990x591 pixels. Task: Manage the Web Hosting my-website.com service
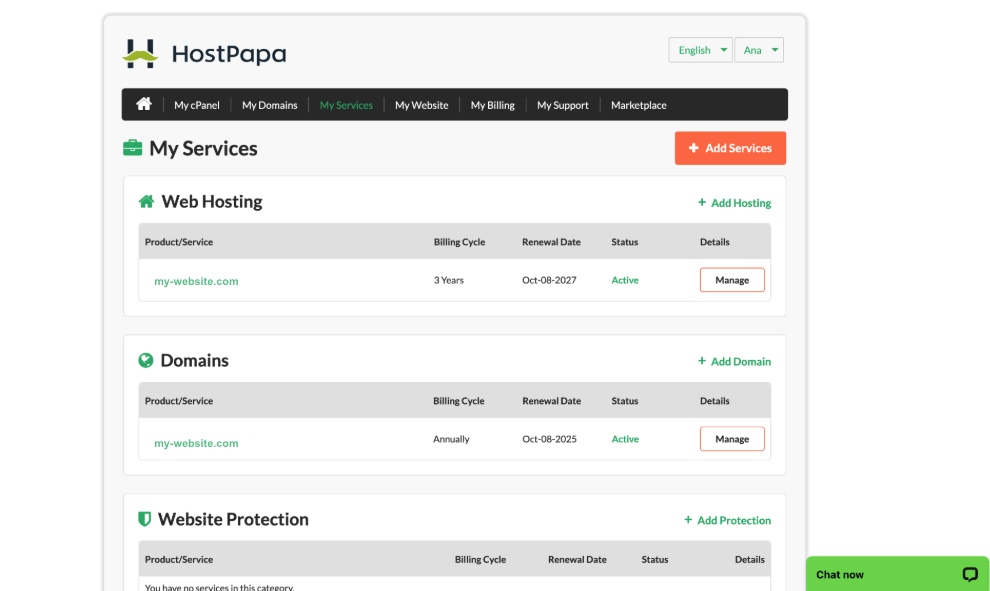tap(732, 280)
